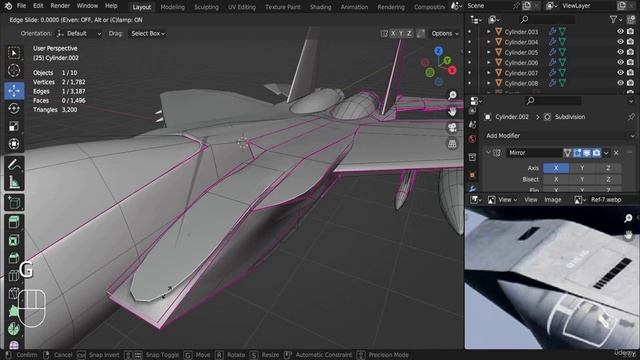The width and height of the screenshot is (640, 360).
Task: Click mesh data icon on Cylinder.003 row
Action: tap(562, 31)
